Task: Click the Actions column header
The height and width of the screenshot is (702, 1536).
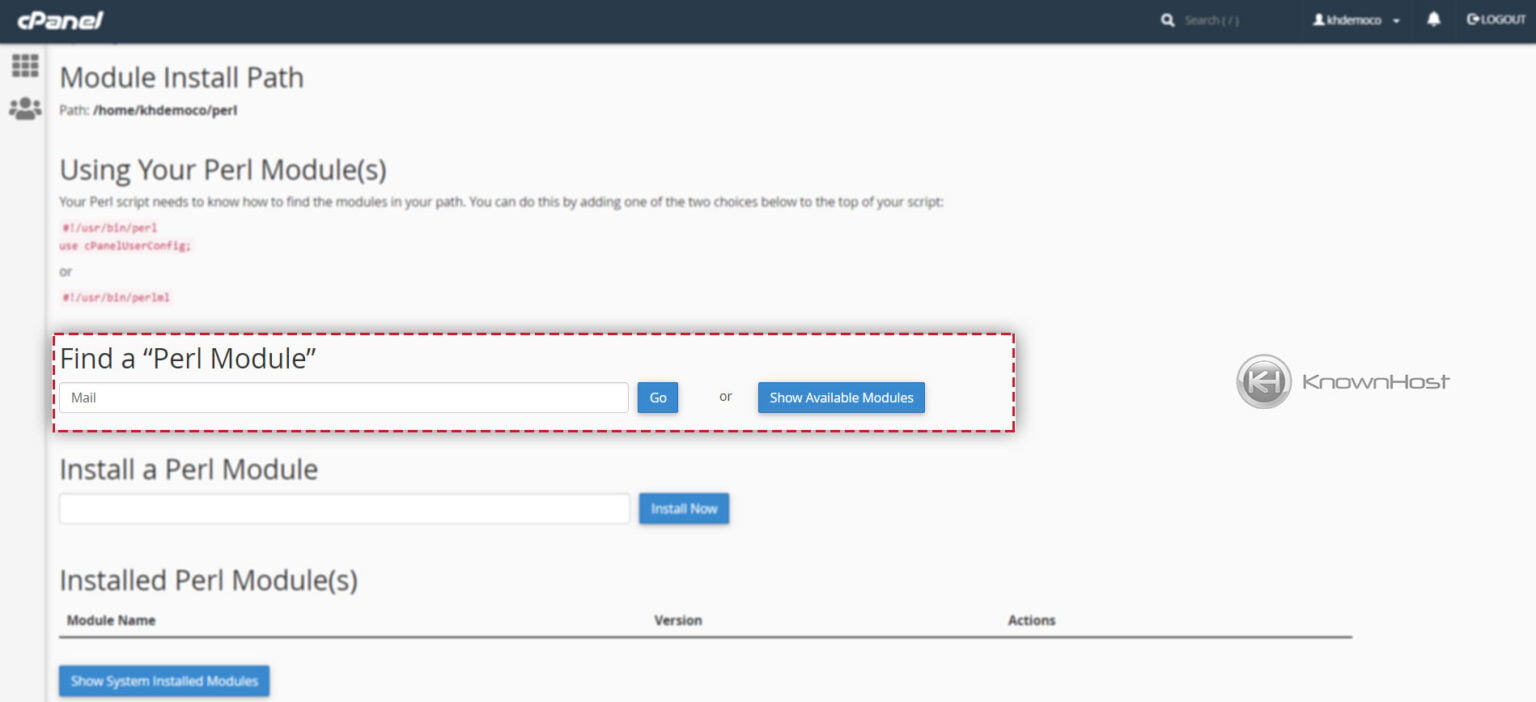Action: pyautogui.click(x=1031, y=620)
